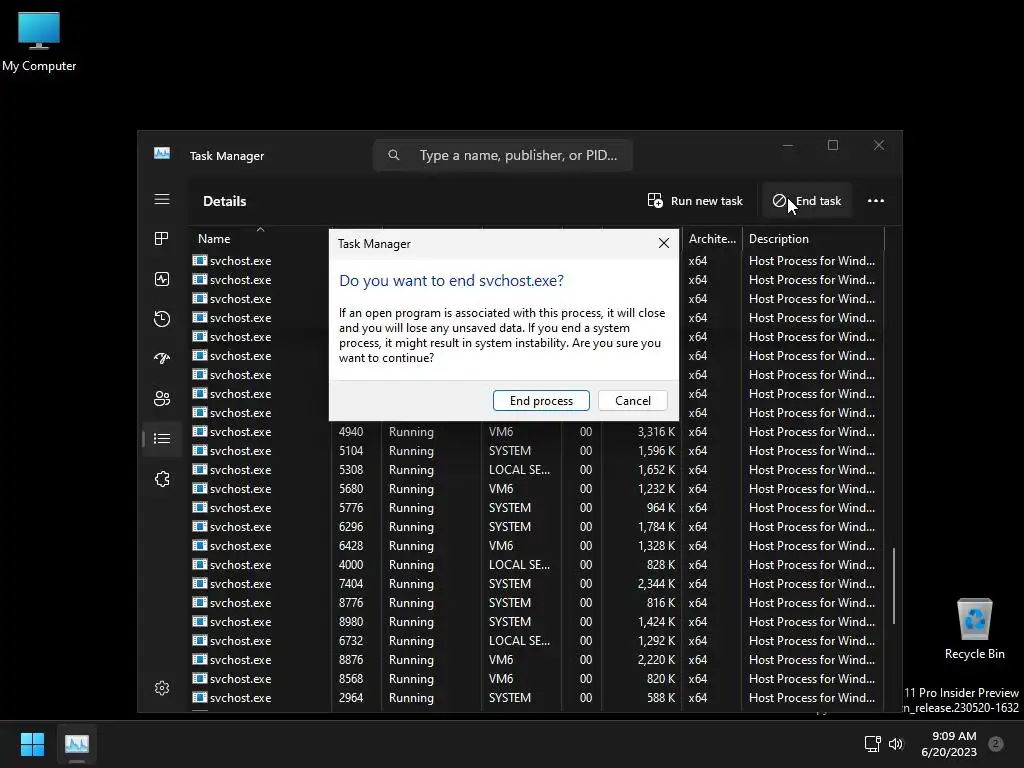Open the Windows Start button
Viewport: 1024px width, 768px height.
tap(32, 744)
